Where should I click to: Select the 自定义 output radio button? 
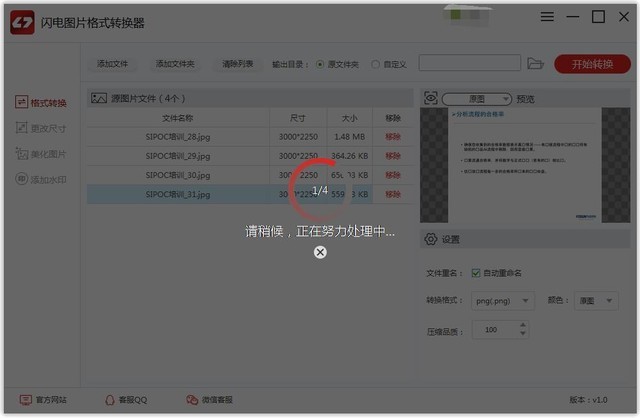(x=375, y=64)
